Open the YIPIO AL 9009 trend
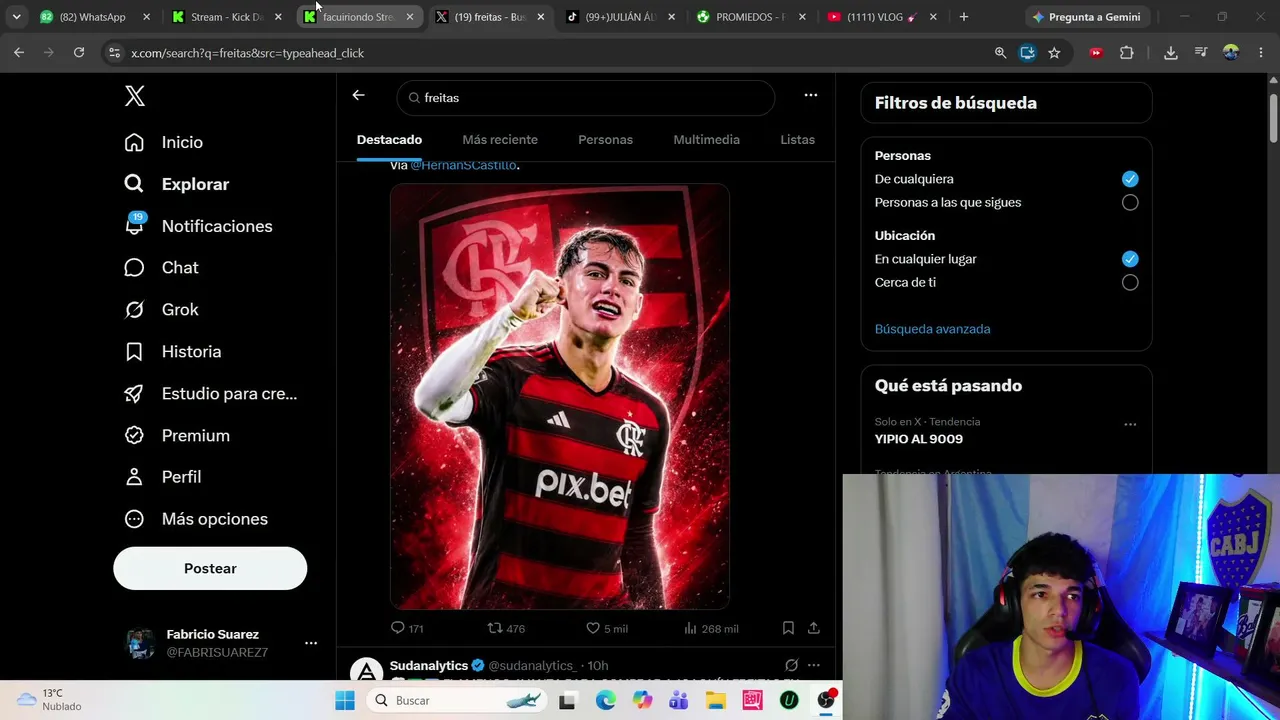Image resolution: width=1280 pixels, height=720 pixels. pyautogui.click(x=919, y=439)
